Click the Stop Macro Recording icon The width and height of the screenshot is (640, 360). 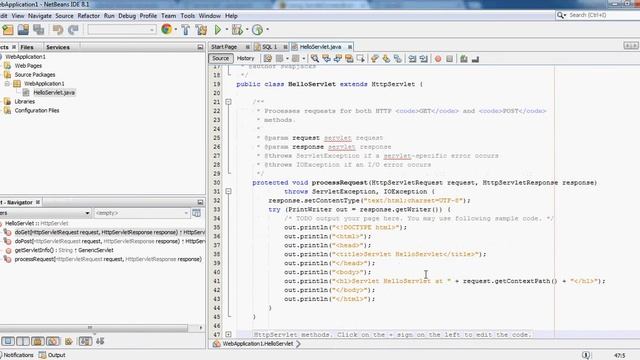[x=449, y=59]
